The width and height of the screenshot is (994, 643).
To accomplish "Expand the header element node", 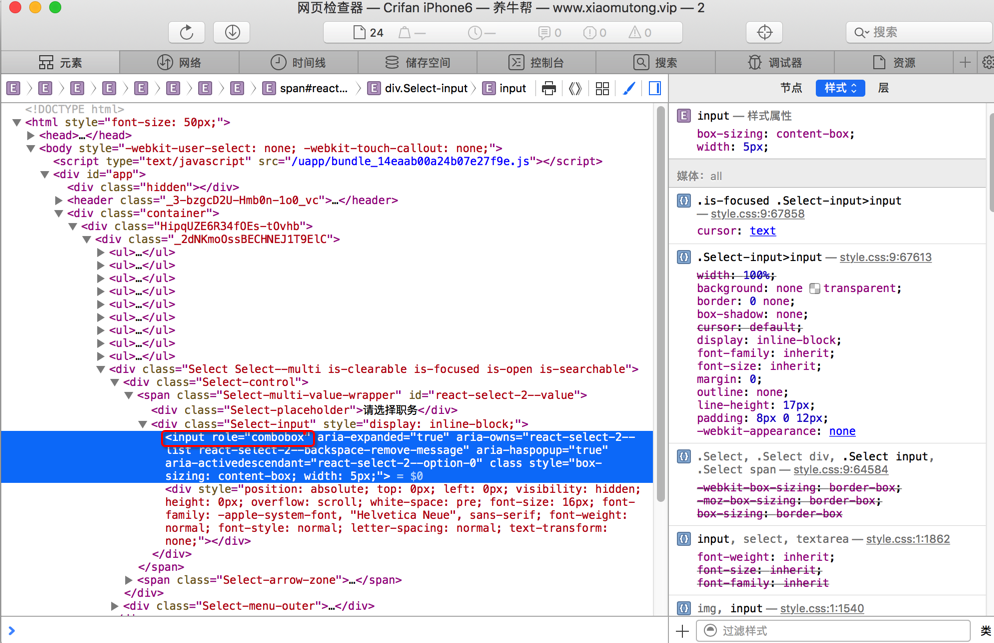I will [58, 200].
